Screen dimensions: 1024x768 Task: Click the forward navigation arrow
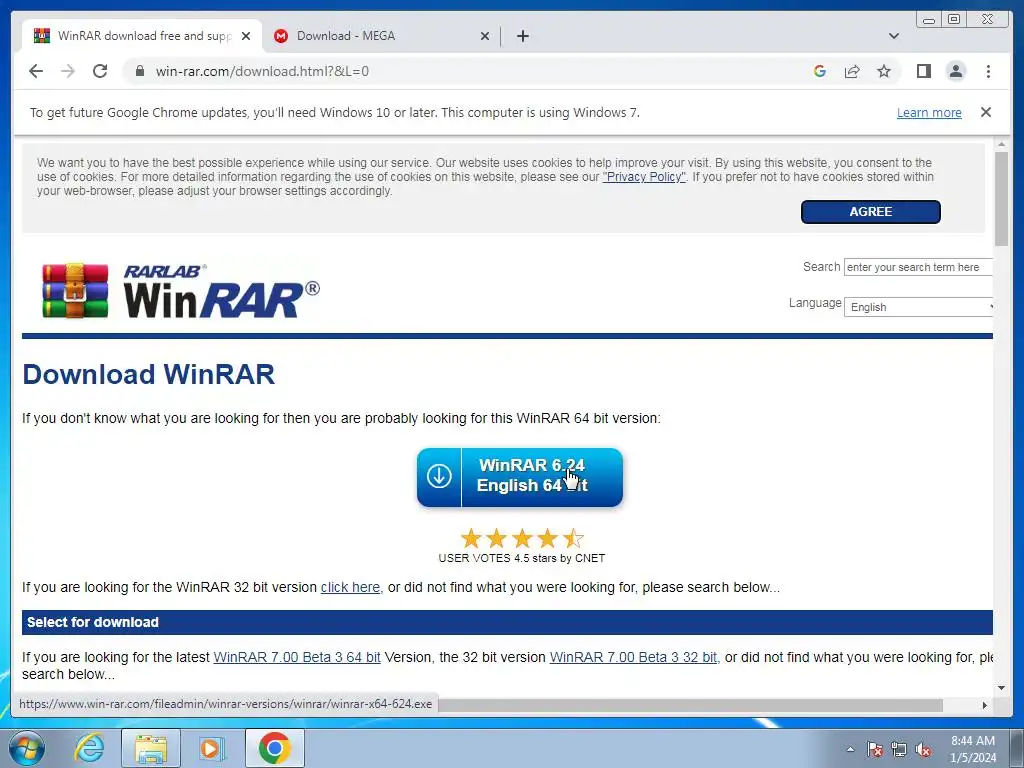click(x=68, y=71)
